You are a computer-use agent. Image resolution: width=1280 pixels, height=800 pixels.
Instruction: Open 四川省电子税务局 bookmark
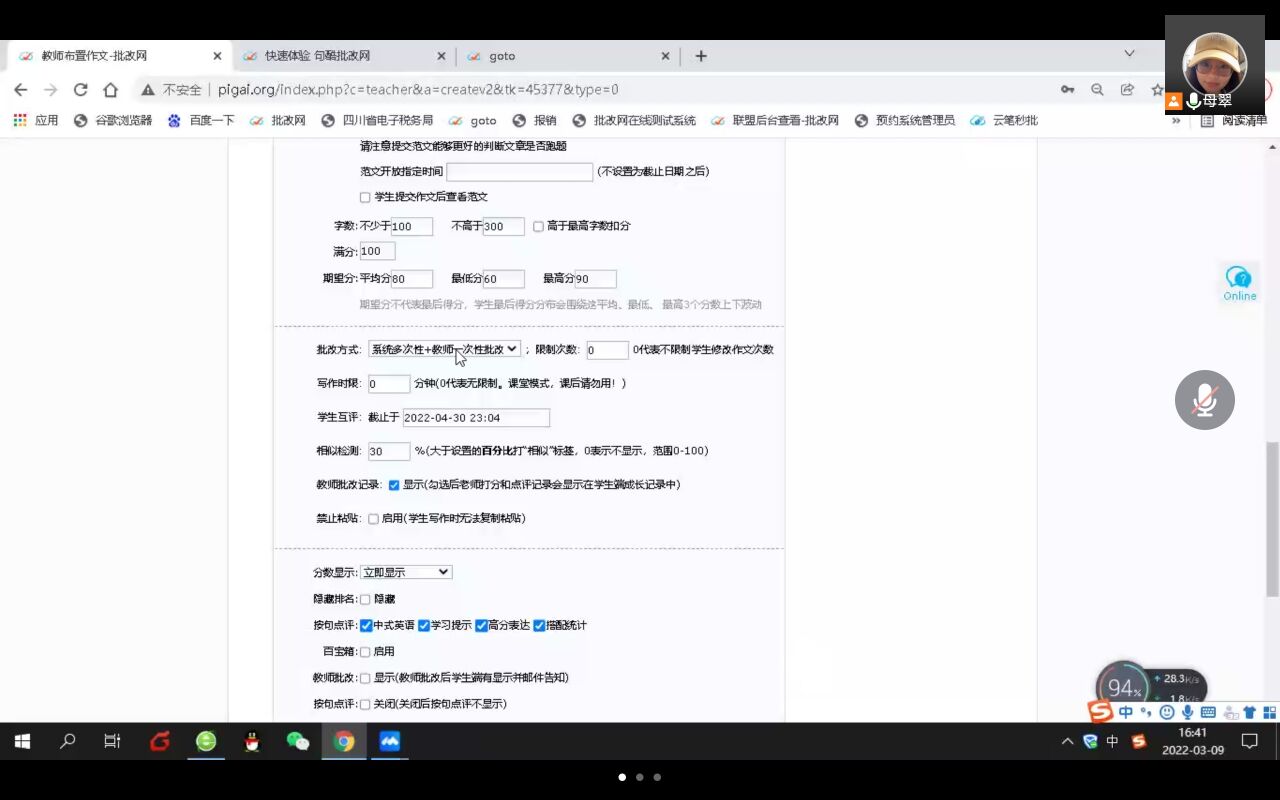point(377,120)
